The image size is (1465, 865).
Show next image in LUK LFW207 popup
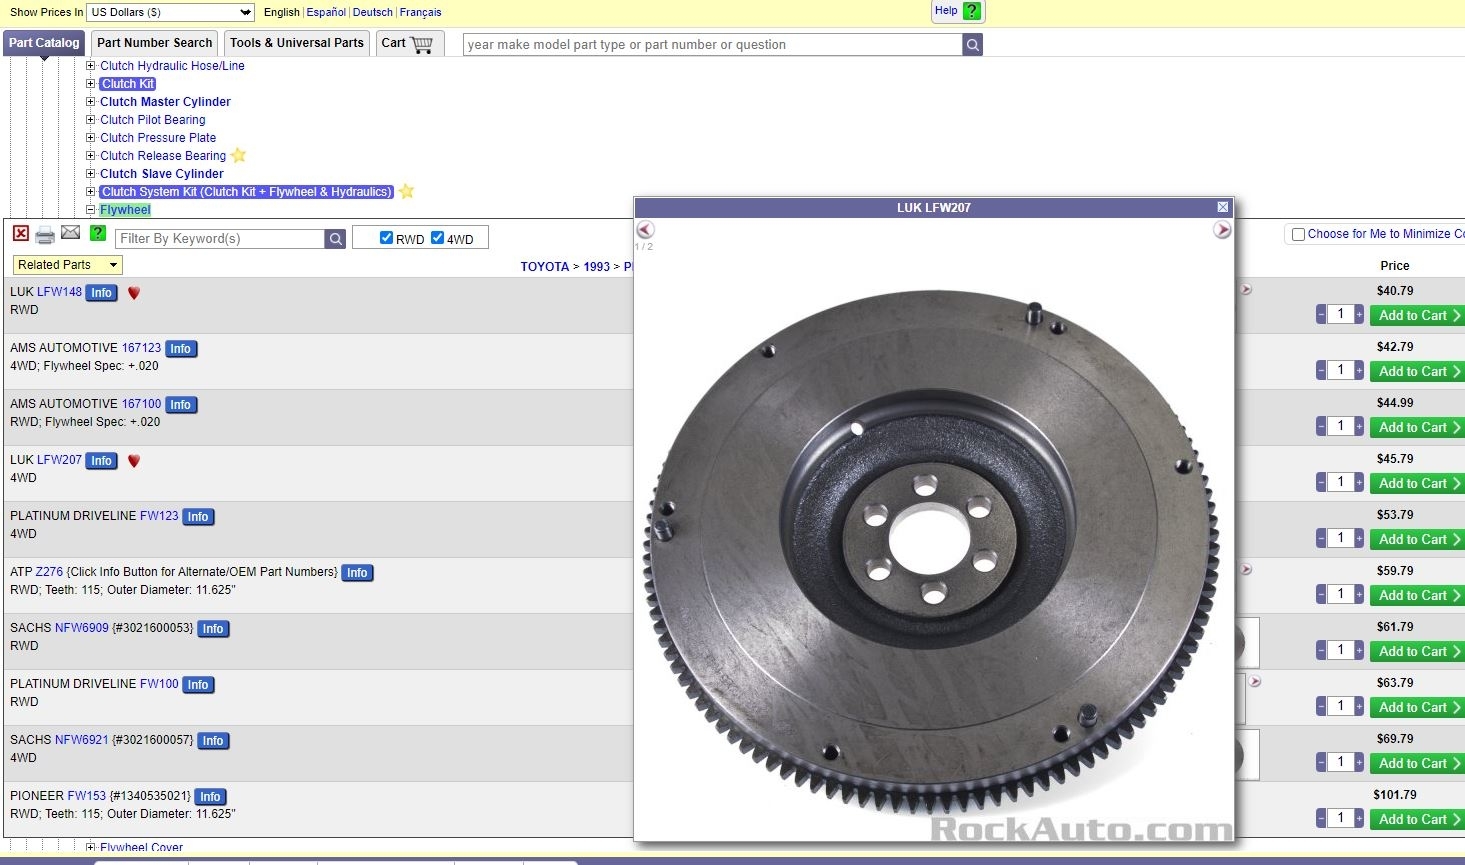pos(1222,230)
